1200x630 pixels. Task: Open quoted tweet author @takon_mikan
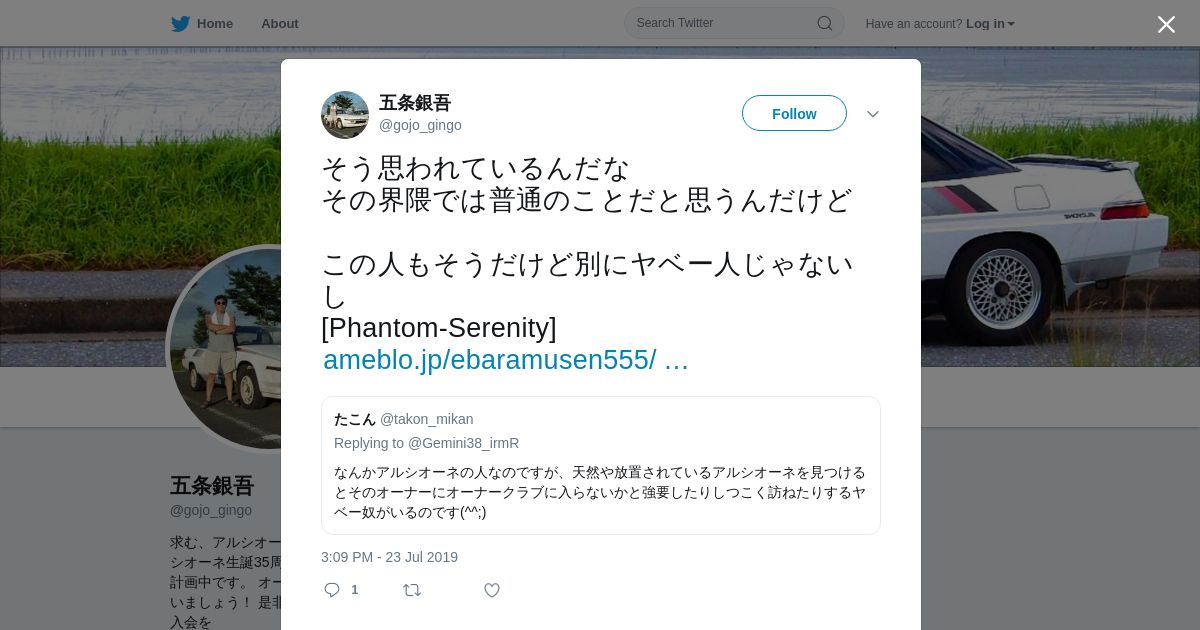[426, 419]
